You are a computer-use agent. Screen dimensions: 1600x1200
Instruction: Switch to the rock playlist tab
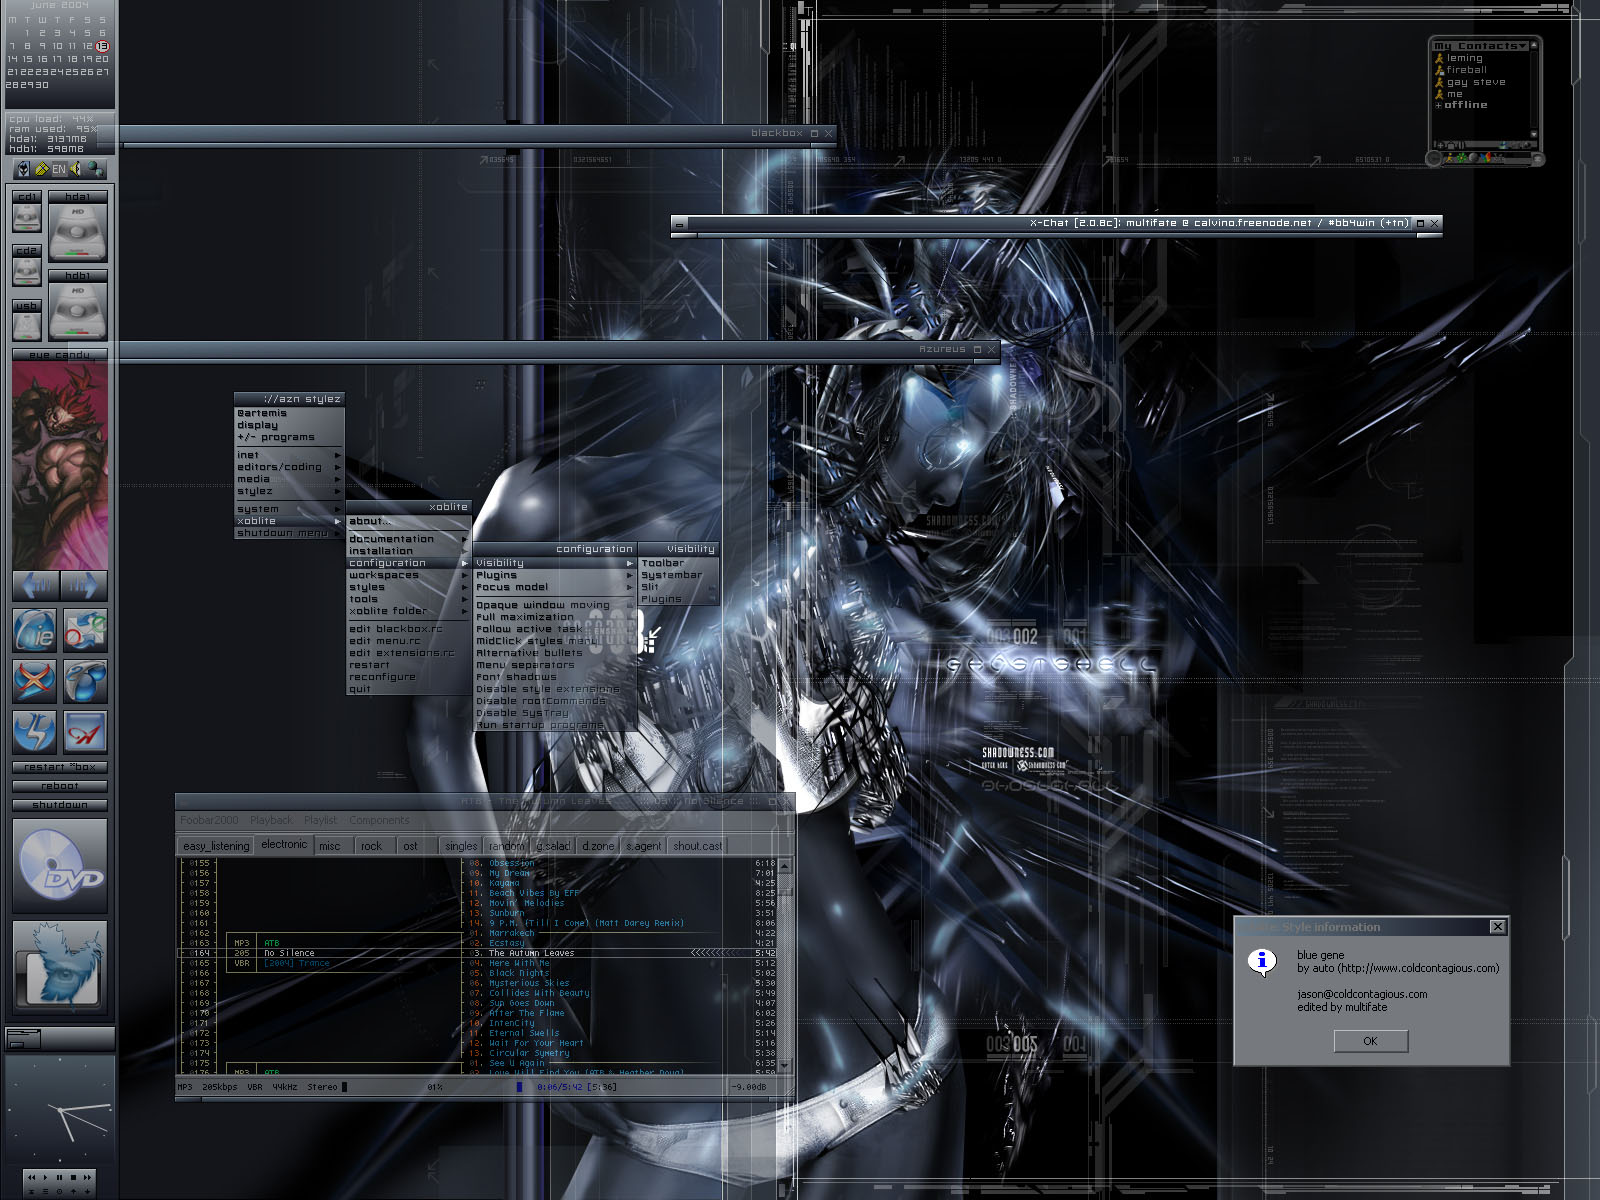(x=371, y=846)
